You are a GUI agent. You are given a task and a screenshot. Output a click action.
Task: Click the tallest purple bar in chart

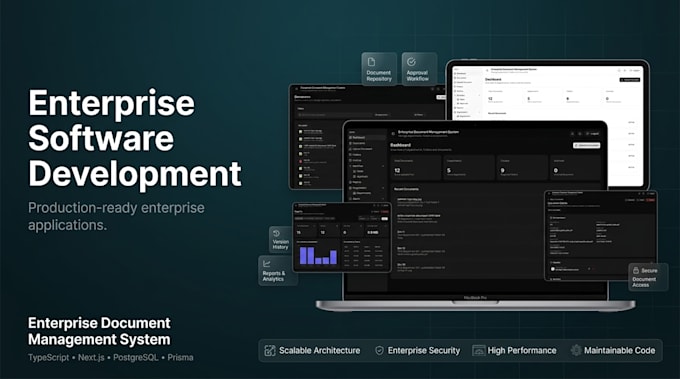coord(304,255)
